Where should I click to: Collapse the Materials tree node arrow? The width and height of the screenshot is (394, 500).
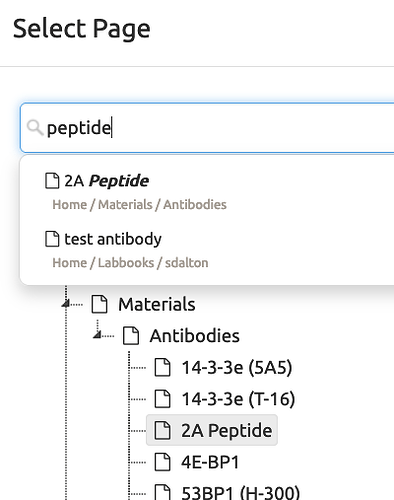click(66, 304)
